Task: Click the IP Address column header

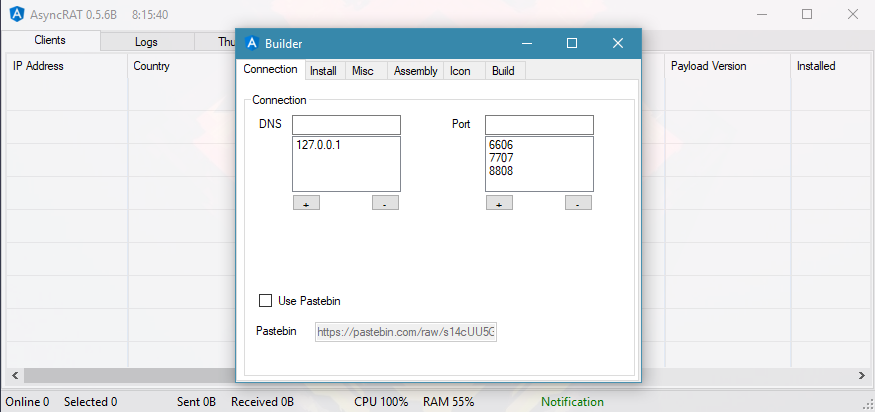Action: click(x=67, y=66)
